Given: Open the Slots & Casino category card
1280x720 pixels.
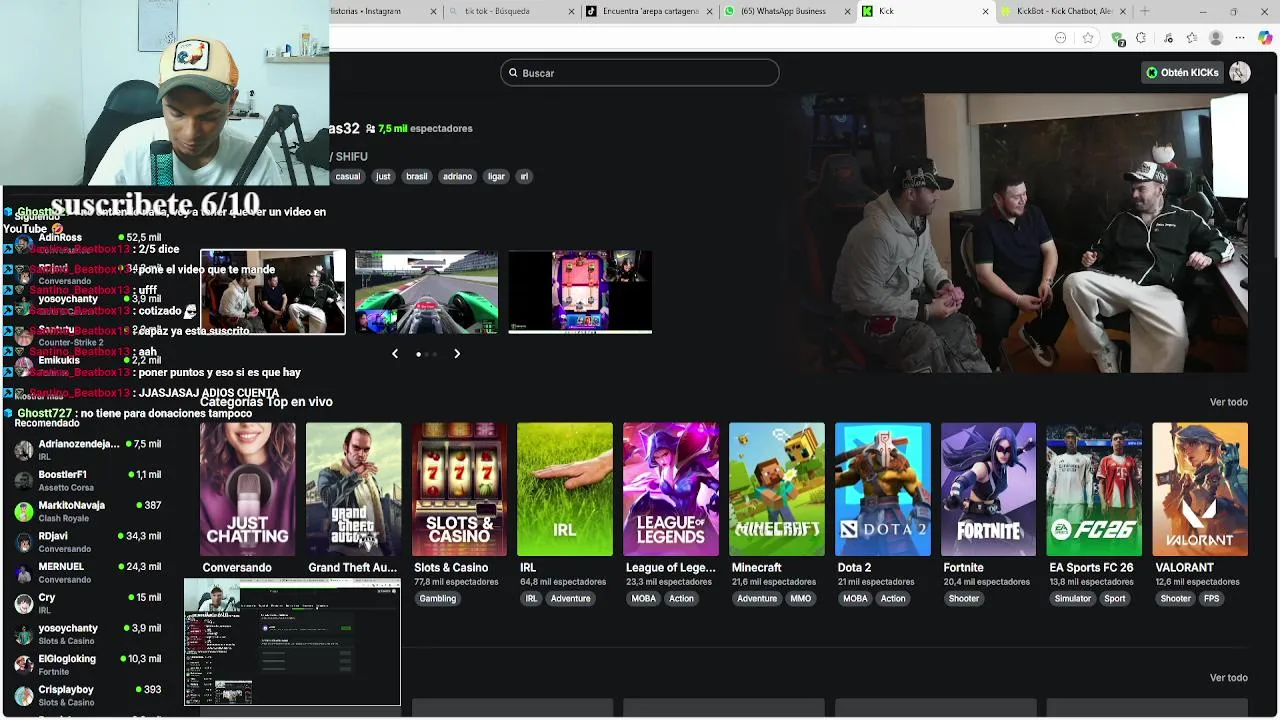Looking at the screenshot, I should click(460, 489).
